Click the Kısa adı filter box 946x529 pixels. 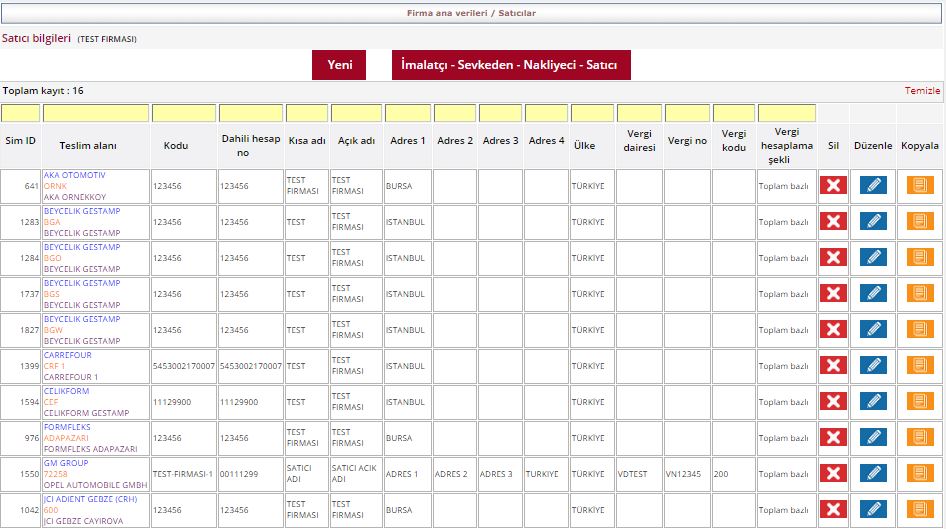(x=306, y=113)
